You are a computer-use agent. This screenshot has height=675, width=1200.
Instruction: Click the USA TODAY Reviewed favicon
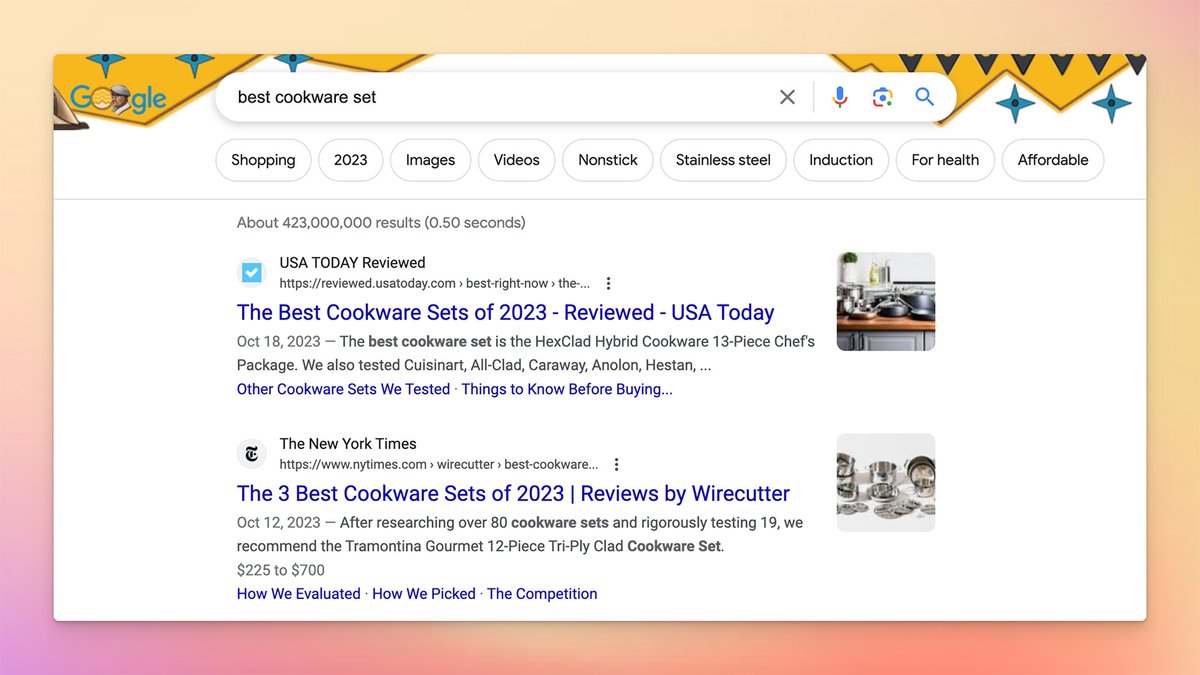(251, 271)
